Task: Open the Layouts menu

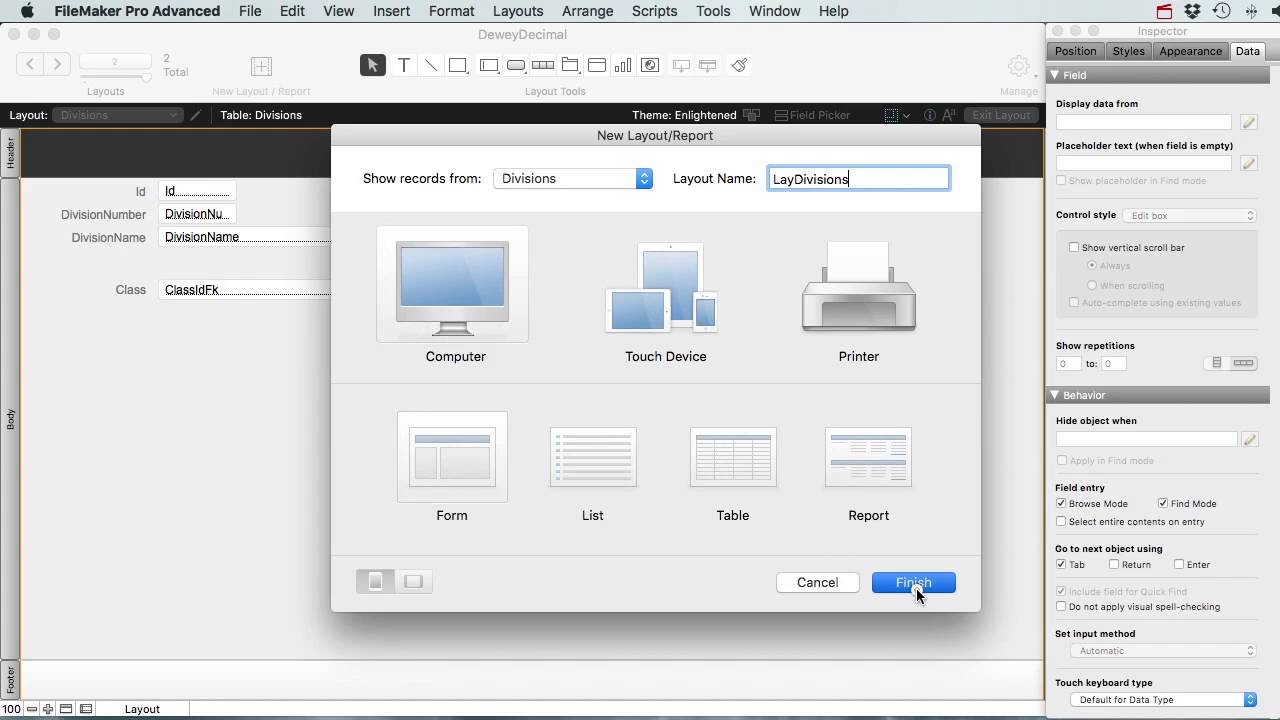Action: [x=518, y=11]
